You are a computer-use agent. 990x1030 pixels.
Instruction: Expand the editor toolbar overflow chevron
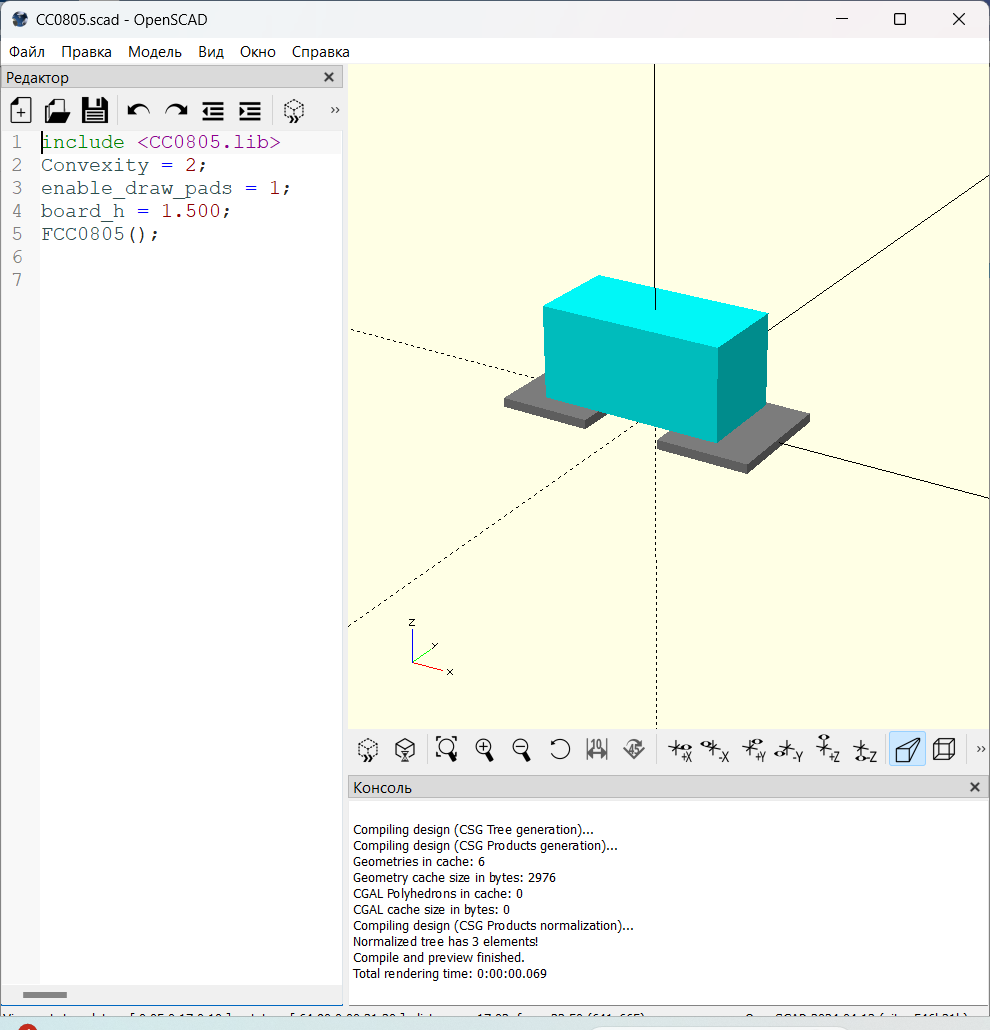[x=334, y=110]
